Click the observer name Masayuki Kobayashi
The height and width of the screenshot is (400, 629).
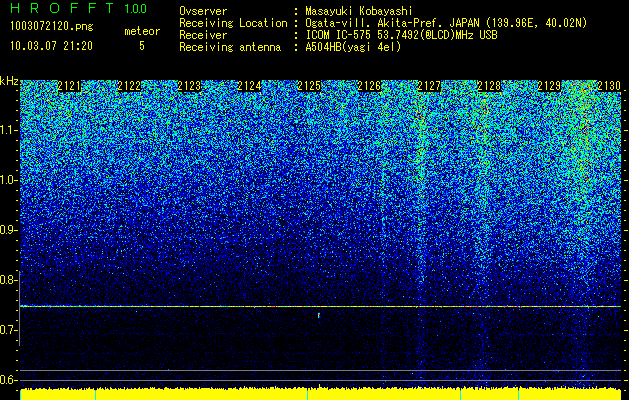click(359, 11)
